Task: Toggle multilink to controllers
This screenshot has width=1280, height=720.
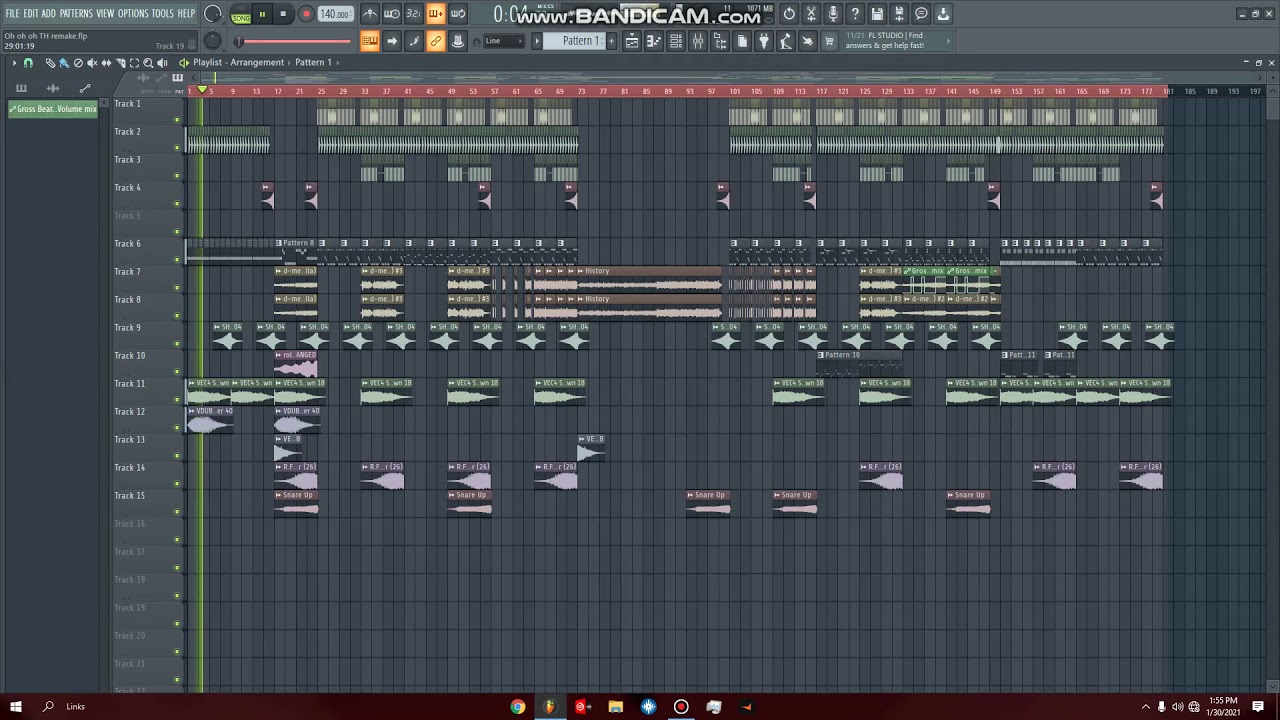Action: [458, 41]
